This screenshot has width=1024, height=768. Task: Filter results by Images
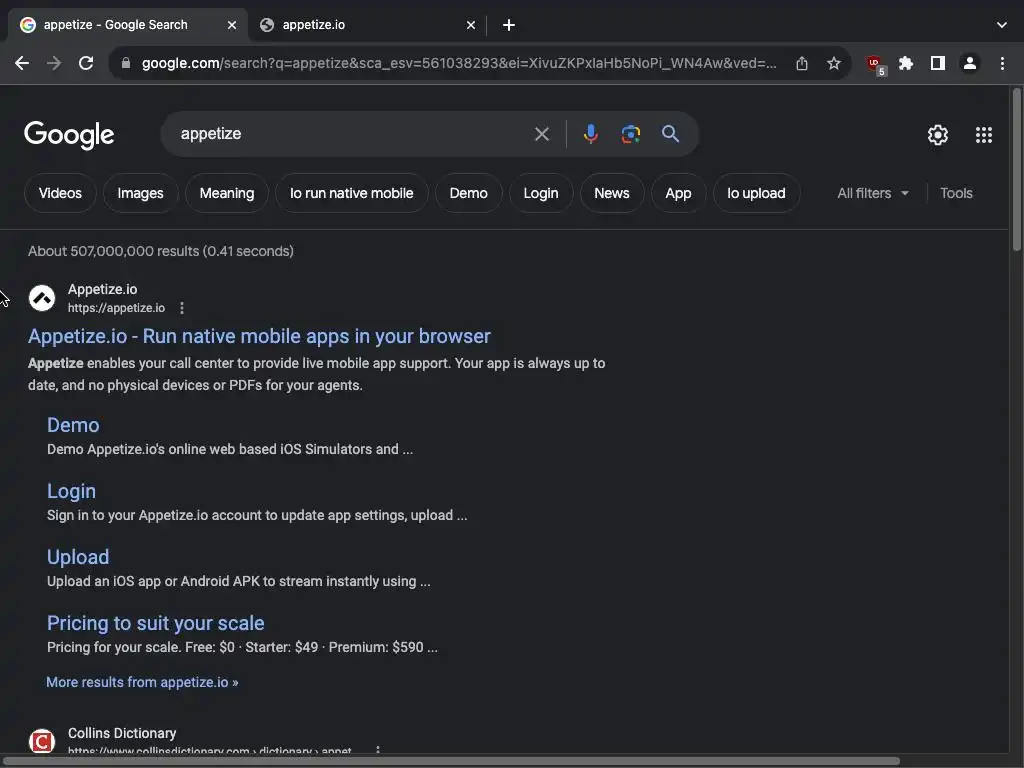(140, 193)
